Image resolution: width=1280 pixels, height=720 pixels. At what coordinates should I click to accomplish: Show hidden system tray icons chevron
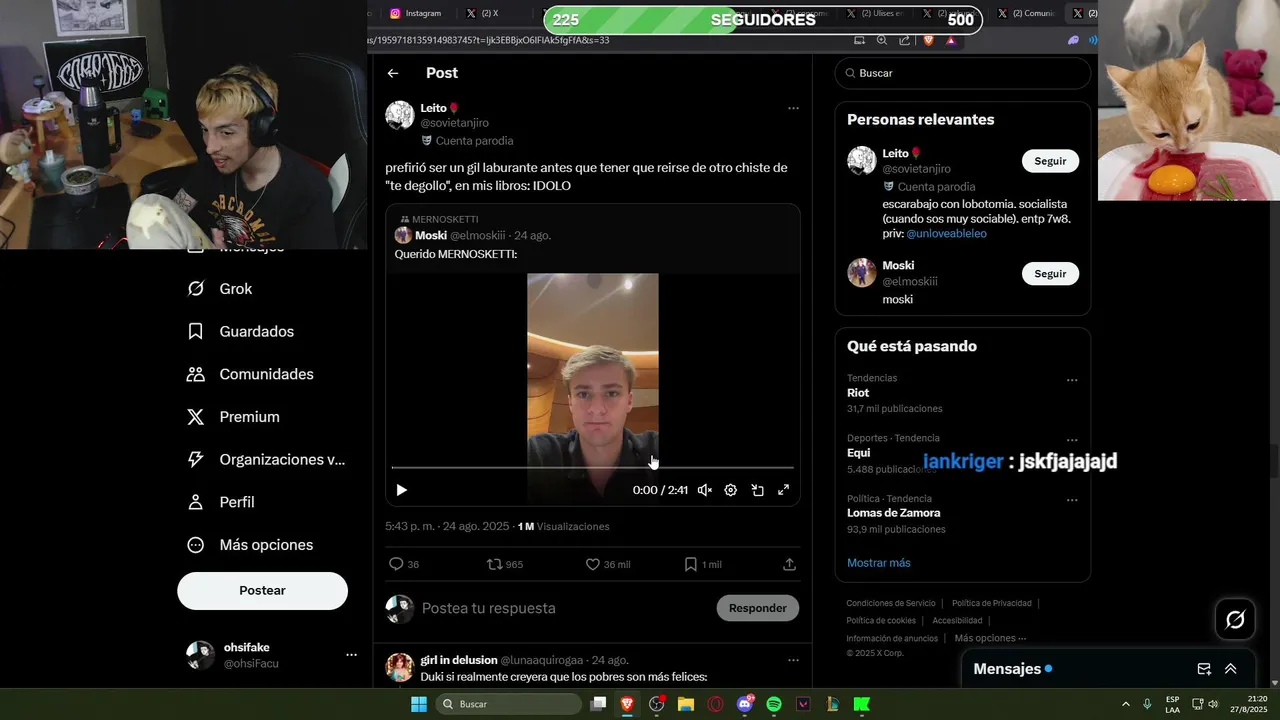pos(1125,704)
